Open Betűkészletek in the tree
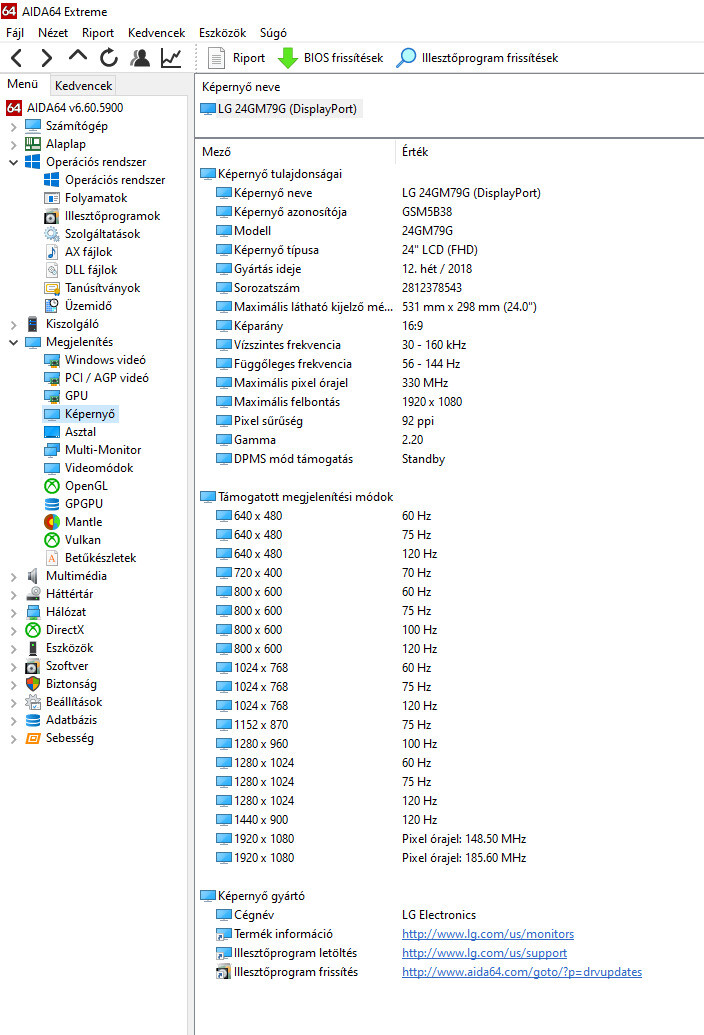Viewport: 704px width, 1035px height. coord(90,558)
